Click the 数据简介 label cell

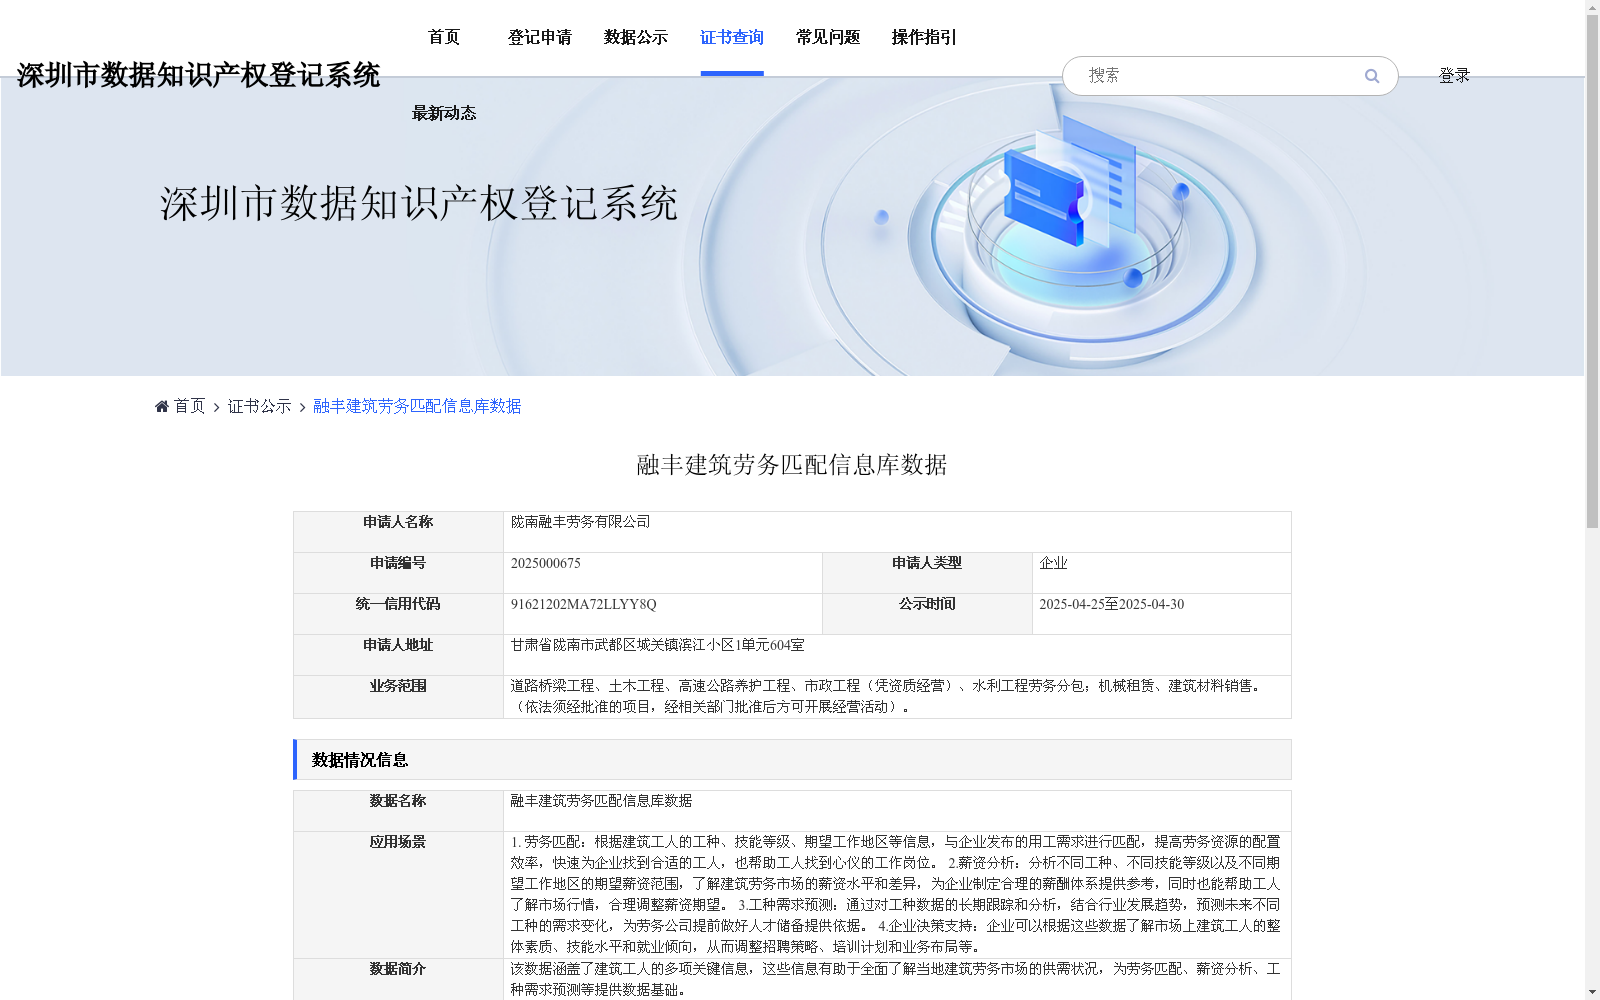(x=398, y=979)
